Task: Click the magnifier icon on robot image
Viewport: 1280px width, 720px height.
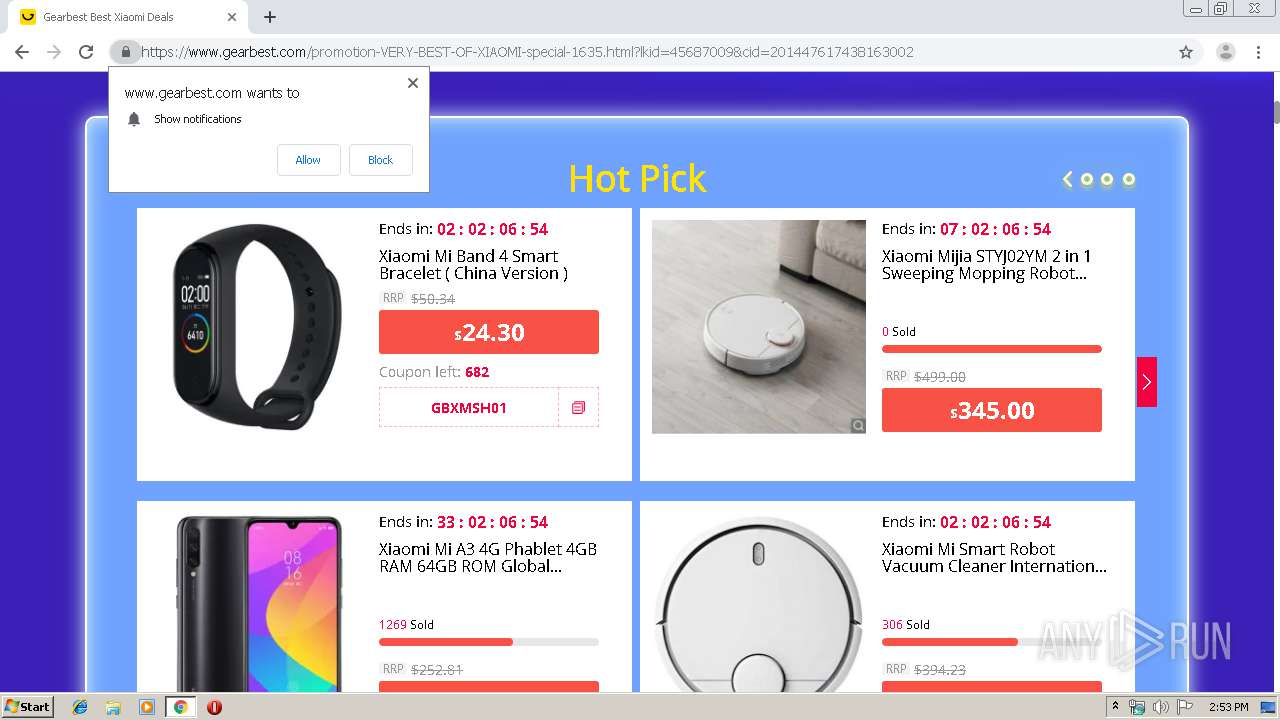Action: (x=858, y=426)
